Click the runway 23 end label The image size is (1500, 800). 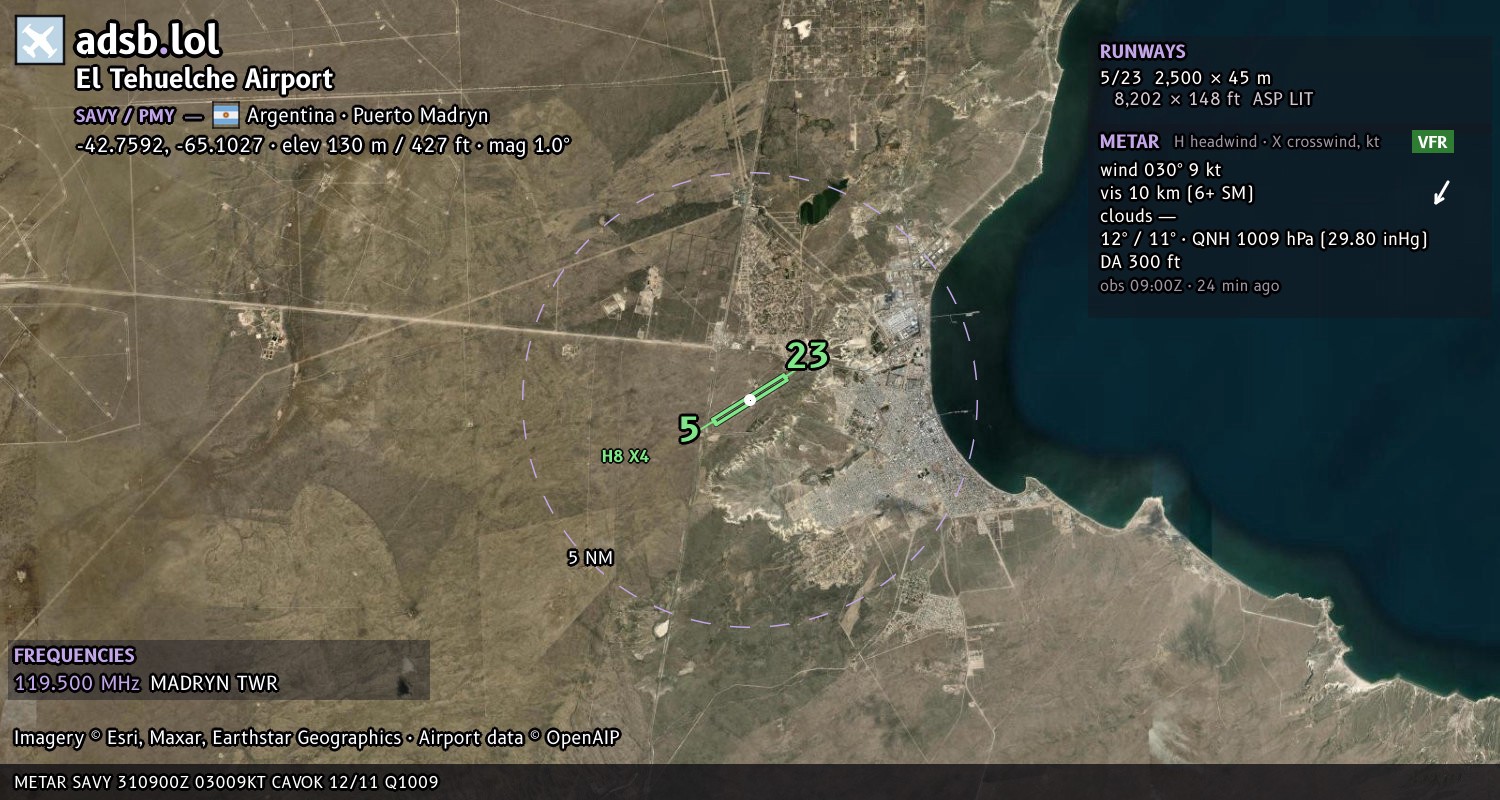click(x=808, y=355)
